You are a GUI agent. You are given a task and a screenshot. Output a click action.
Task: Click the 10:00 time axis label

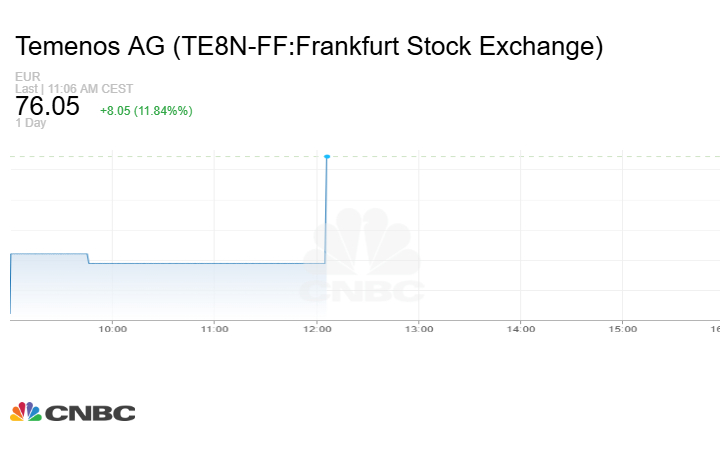(x=112, y=328)
